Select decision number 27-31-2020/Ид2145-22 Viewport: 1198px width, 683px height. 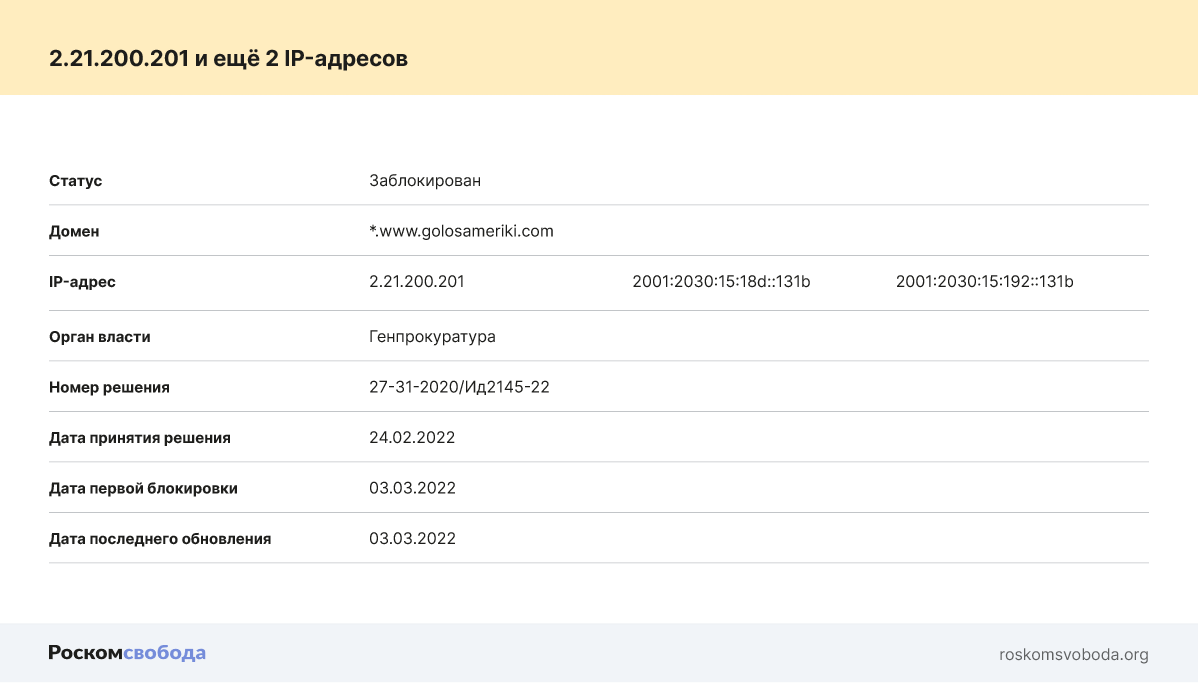459,387
